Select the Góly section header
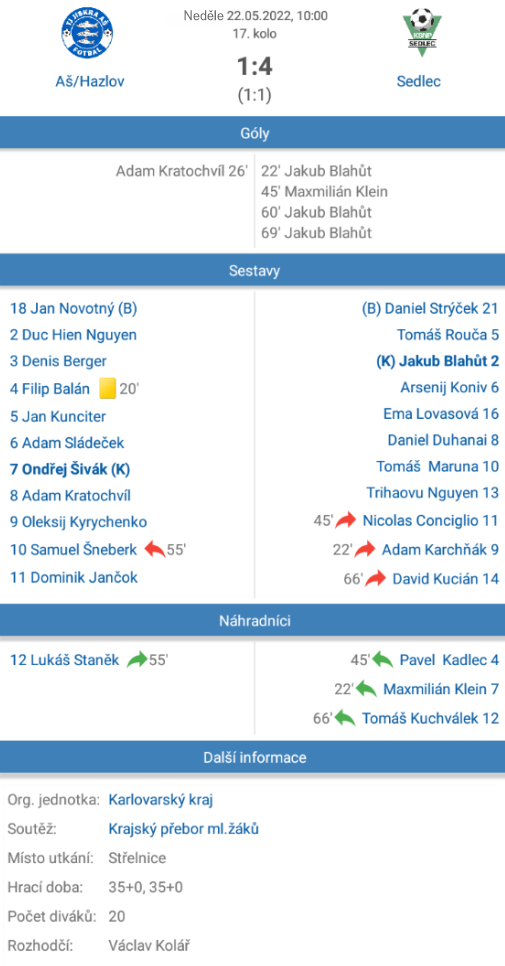 click(x=252, y=132)
